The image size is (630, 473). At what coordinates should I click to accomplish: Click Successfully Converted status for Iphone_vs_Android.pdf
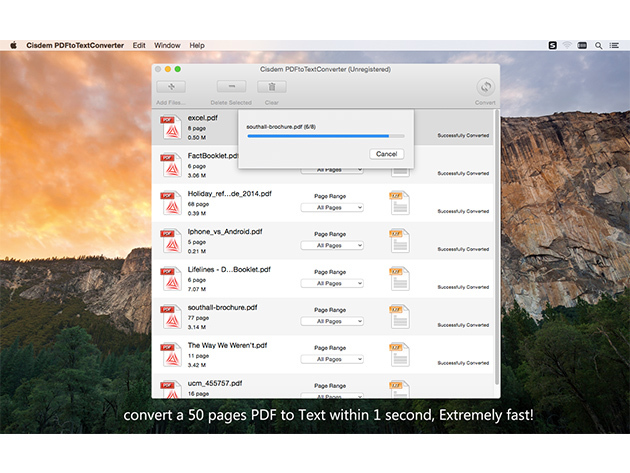(463, 249)
